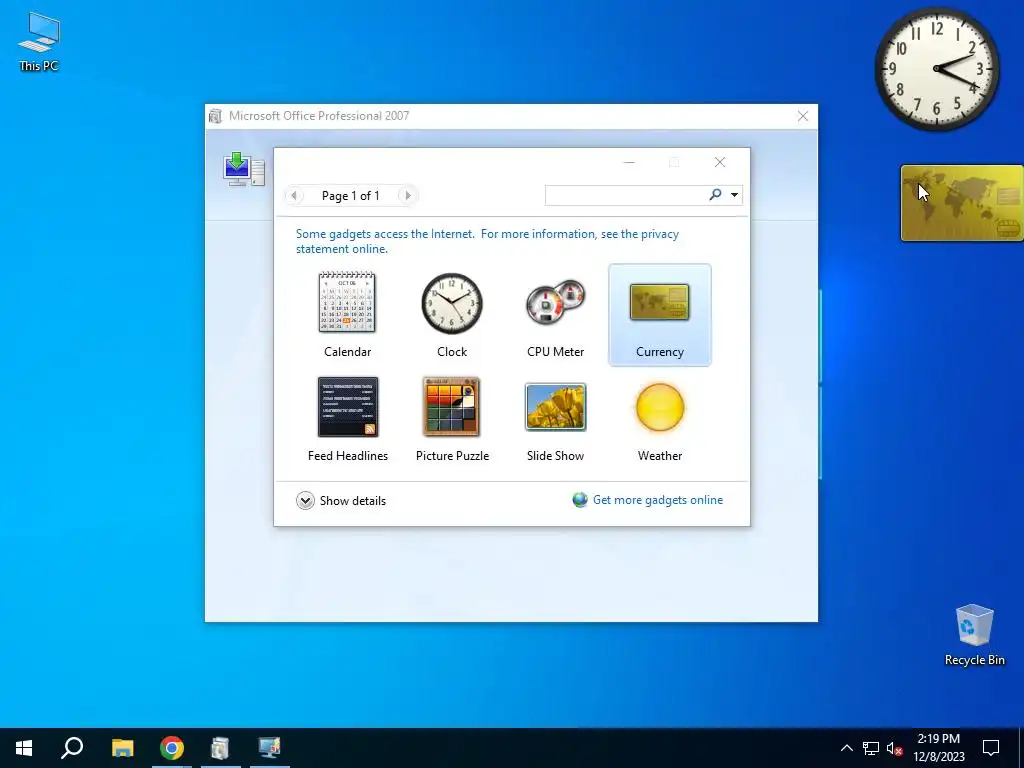Select the Calendar gadget icon
This screenshot has width=1024, height=768.
pyautogui.click(x=347, y=302)
